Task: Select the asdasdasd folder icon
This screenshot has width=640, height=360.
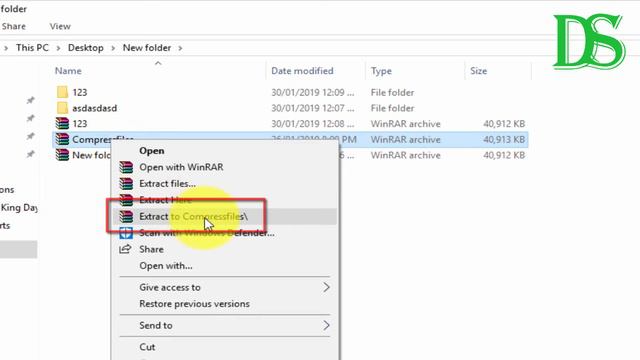Action: click(x=62, y=108)
